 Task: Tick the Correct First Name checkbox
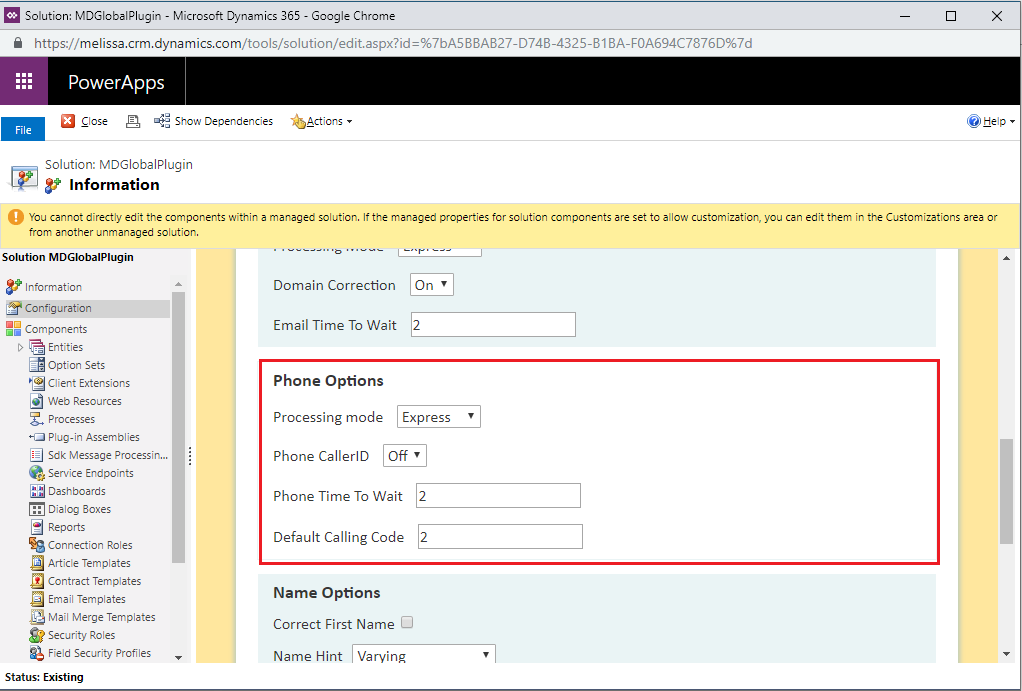click(407, 623)
